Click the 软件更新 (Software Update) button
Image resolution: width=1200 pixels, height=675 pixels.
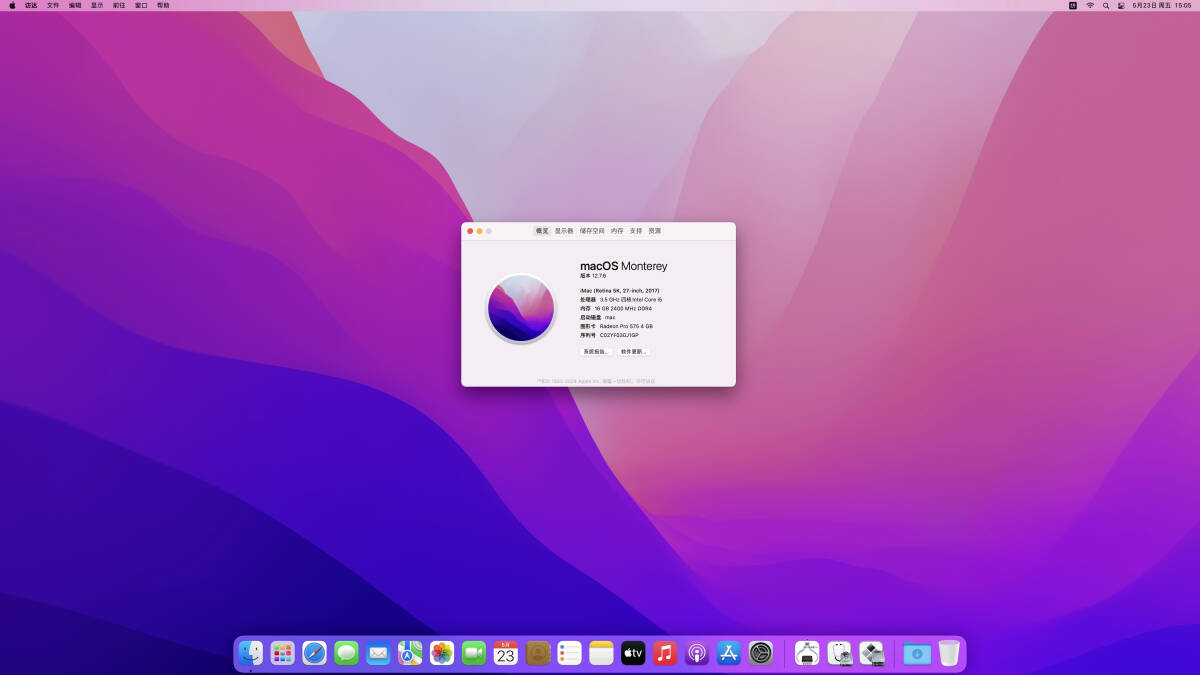[x=633, y=352]
